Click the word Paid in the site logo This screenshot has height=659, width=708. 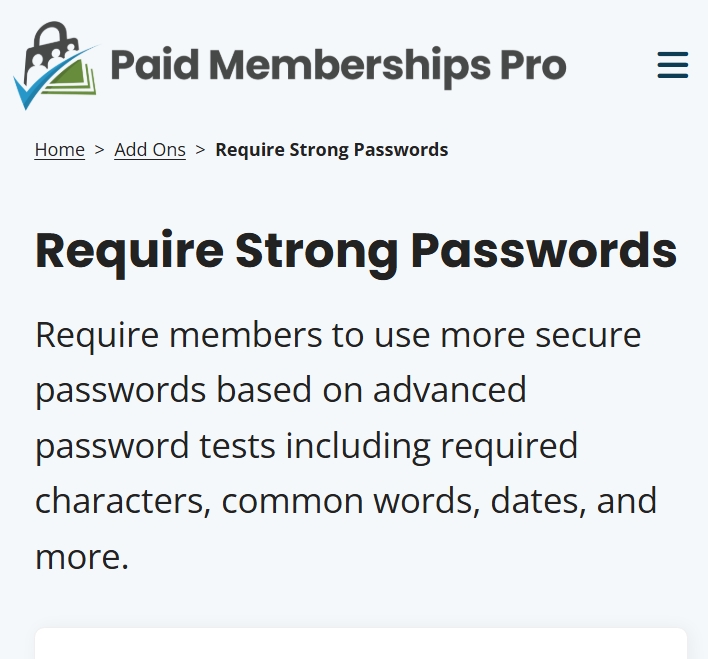(x=155, y=65)
